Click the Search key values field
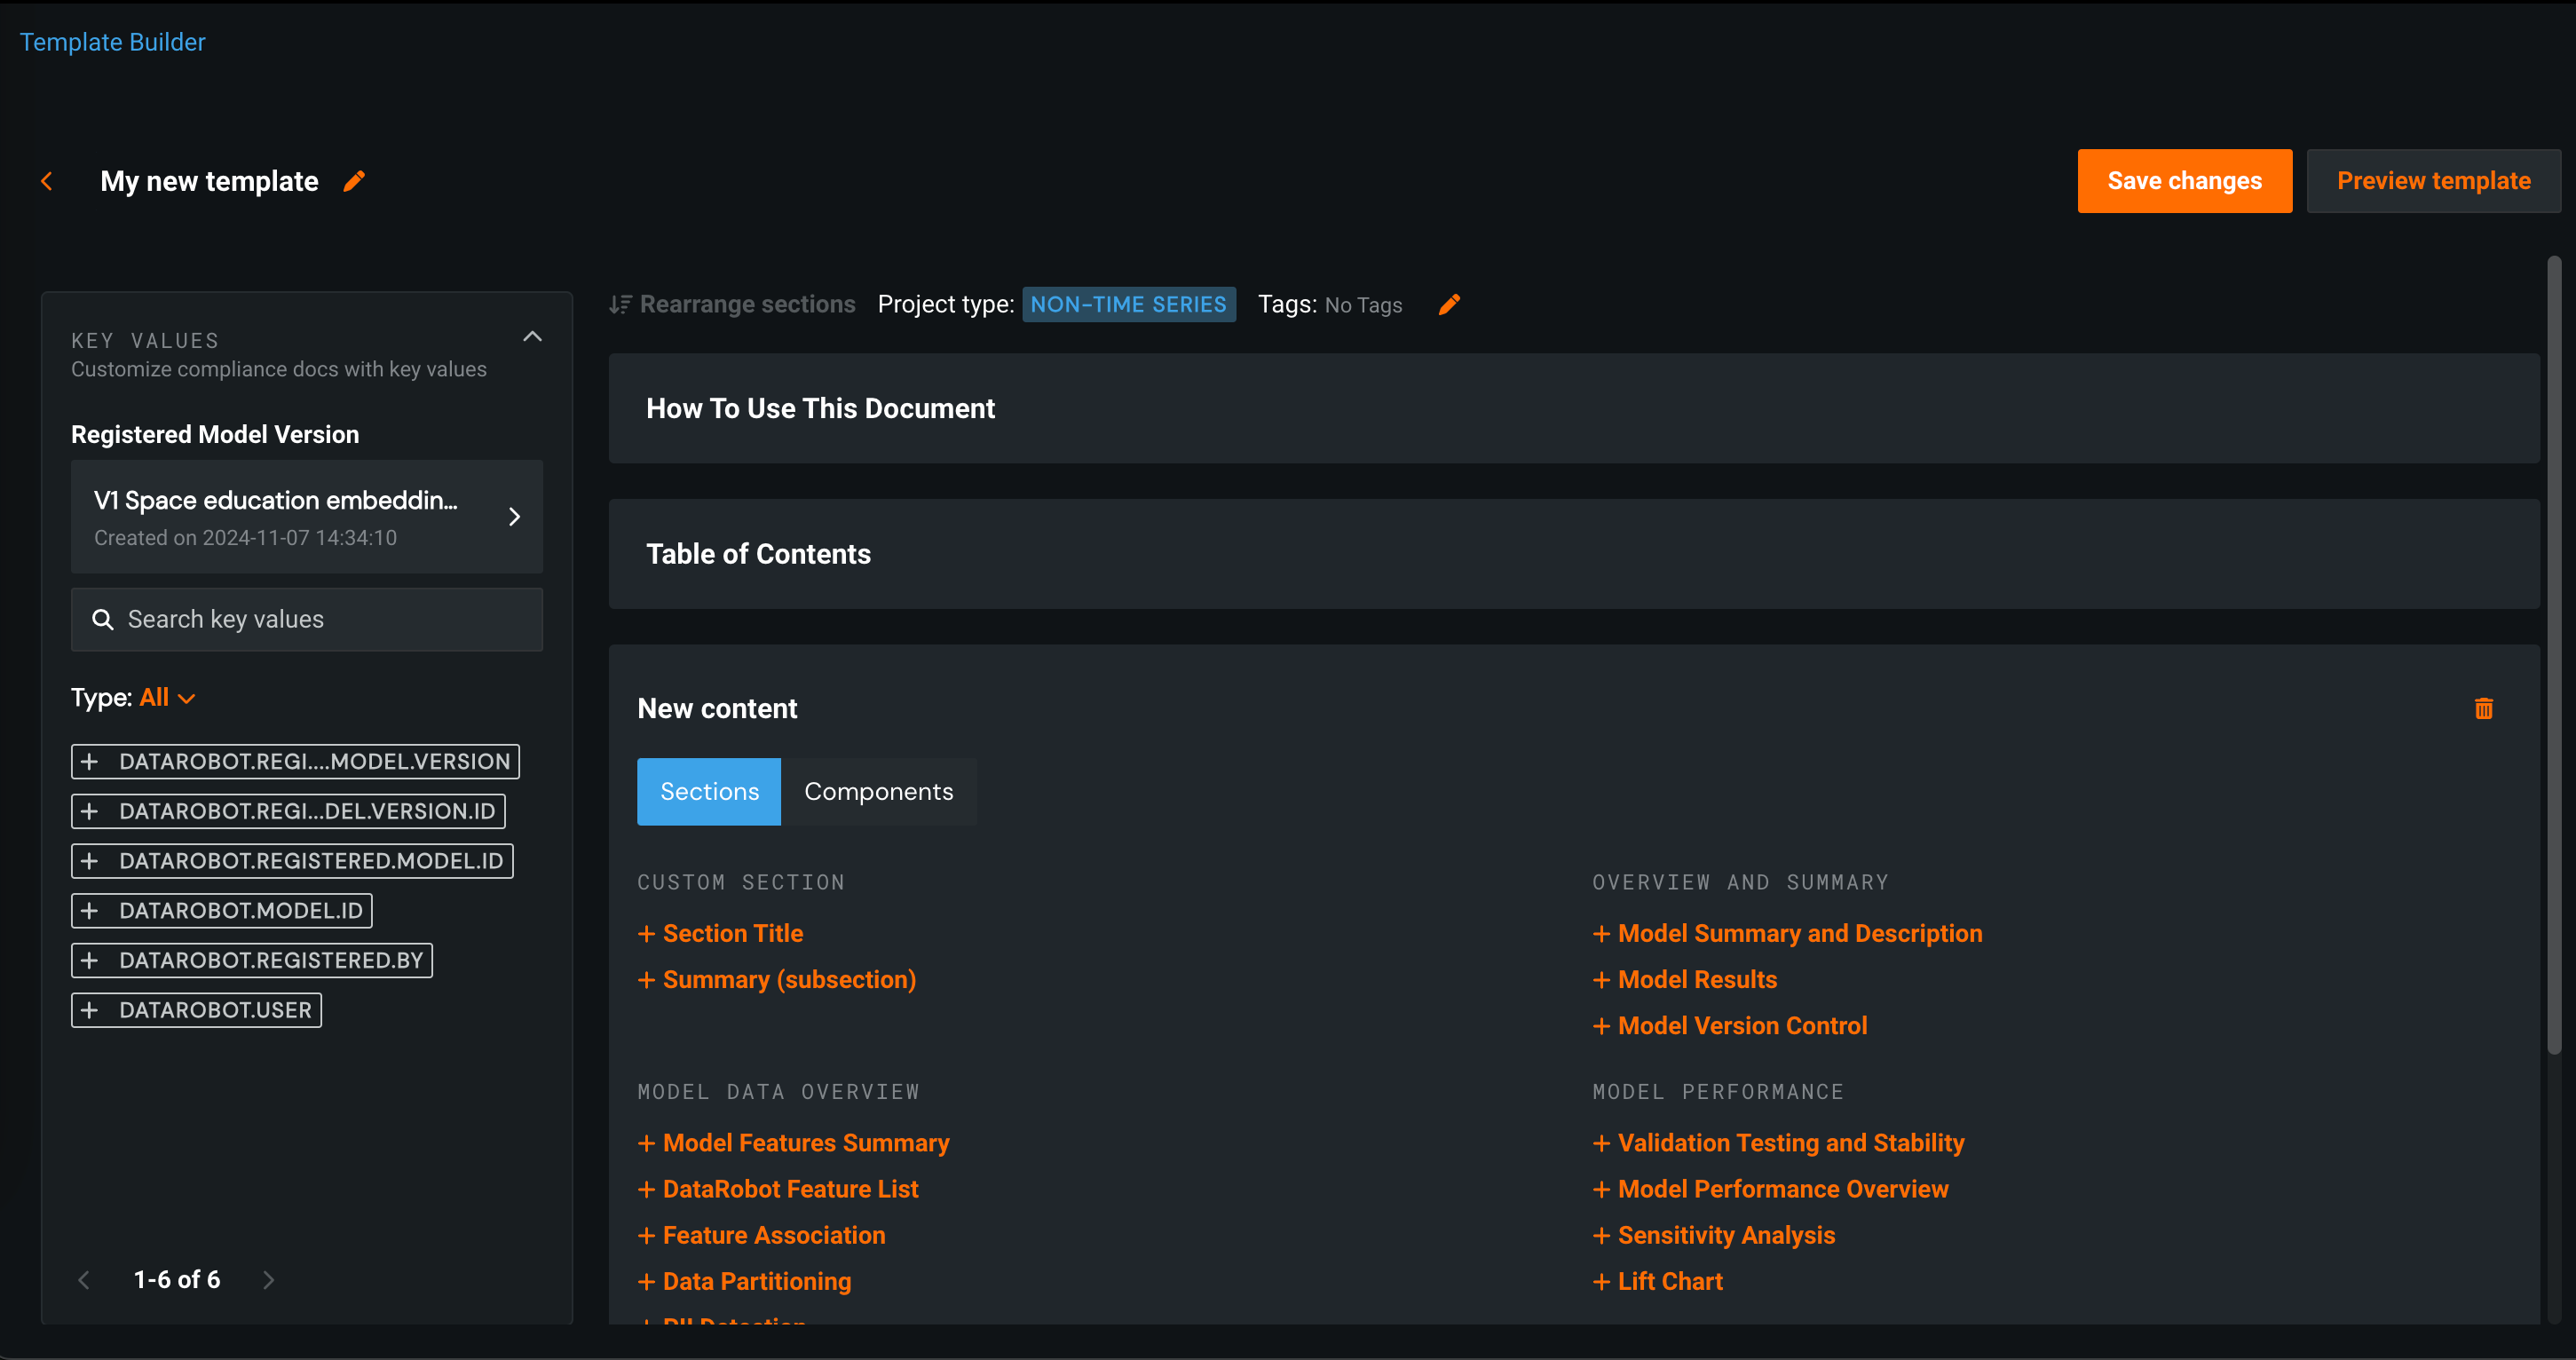Viewport: 2576px width, 1360px height. [x=320, y=620]
